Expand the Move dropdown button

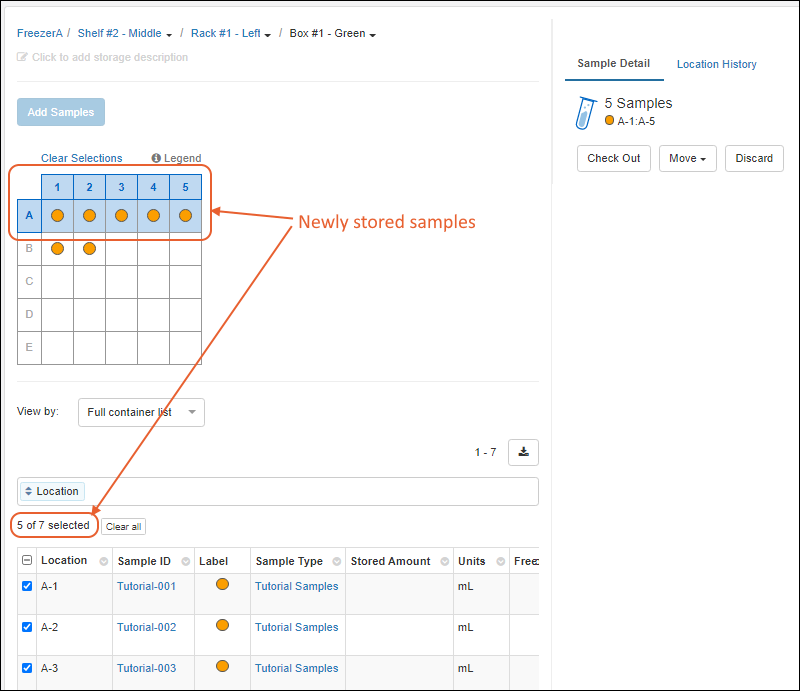click(x=687, y=158)
